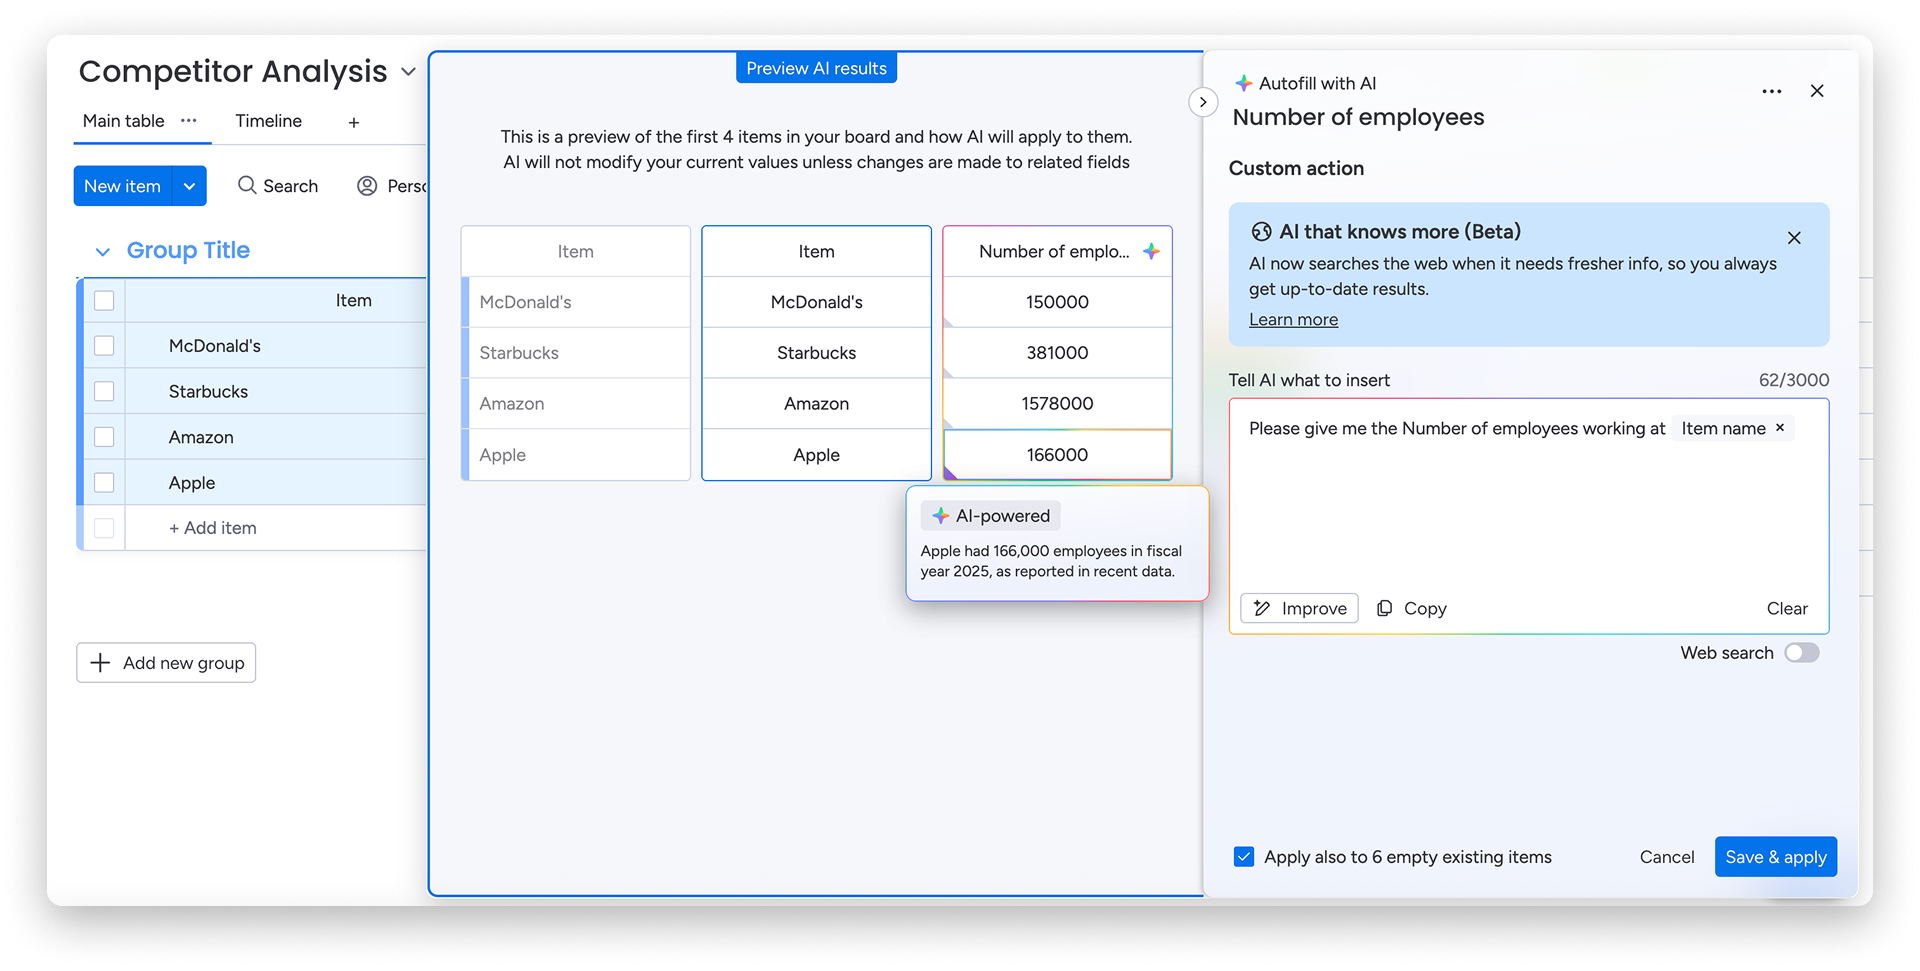Dismiss the AI that knows more banner
The height and width of the screenshot is (971, 1920).
coord(1794,238)
